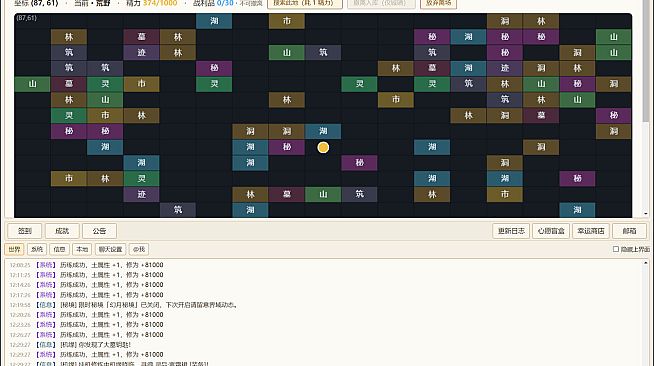The width and height of the screenshot is (654, 366).
Task: Select the 山 tile between 墓 and 筑 tiles
Action: (x=323, y=194)
